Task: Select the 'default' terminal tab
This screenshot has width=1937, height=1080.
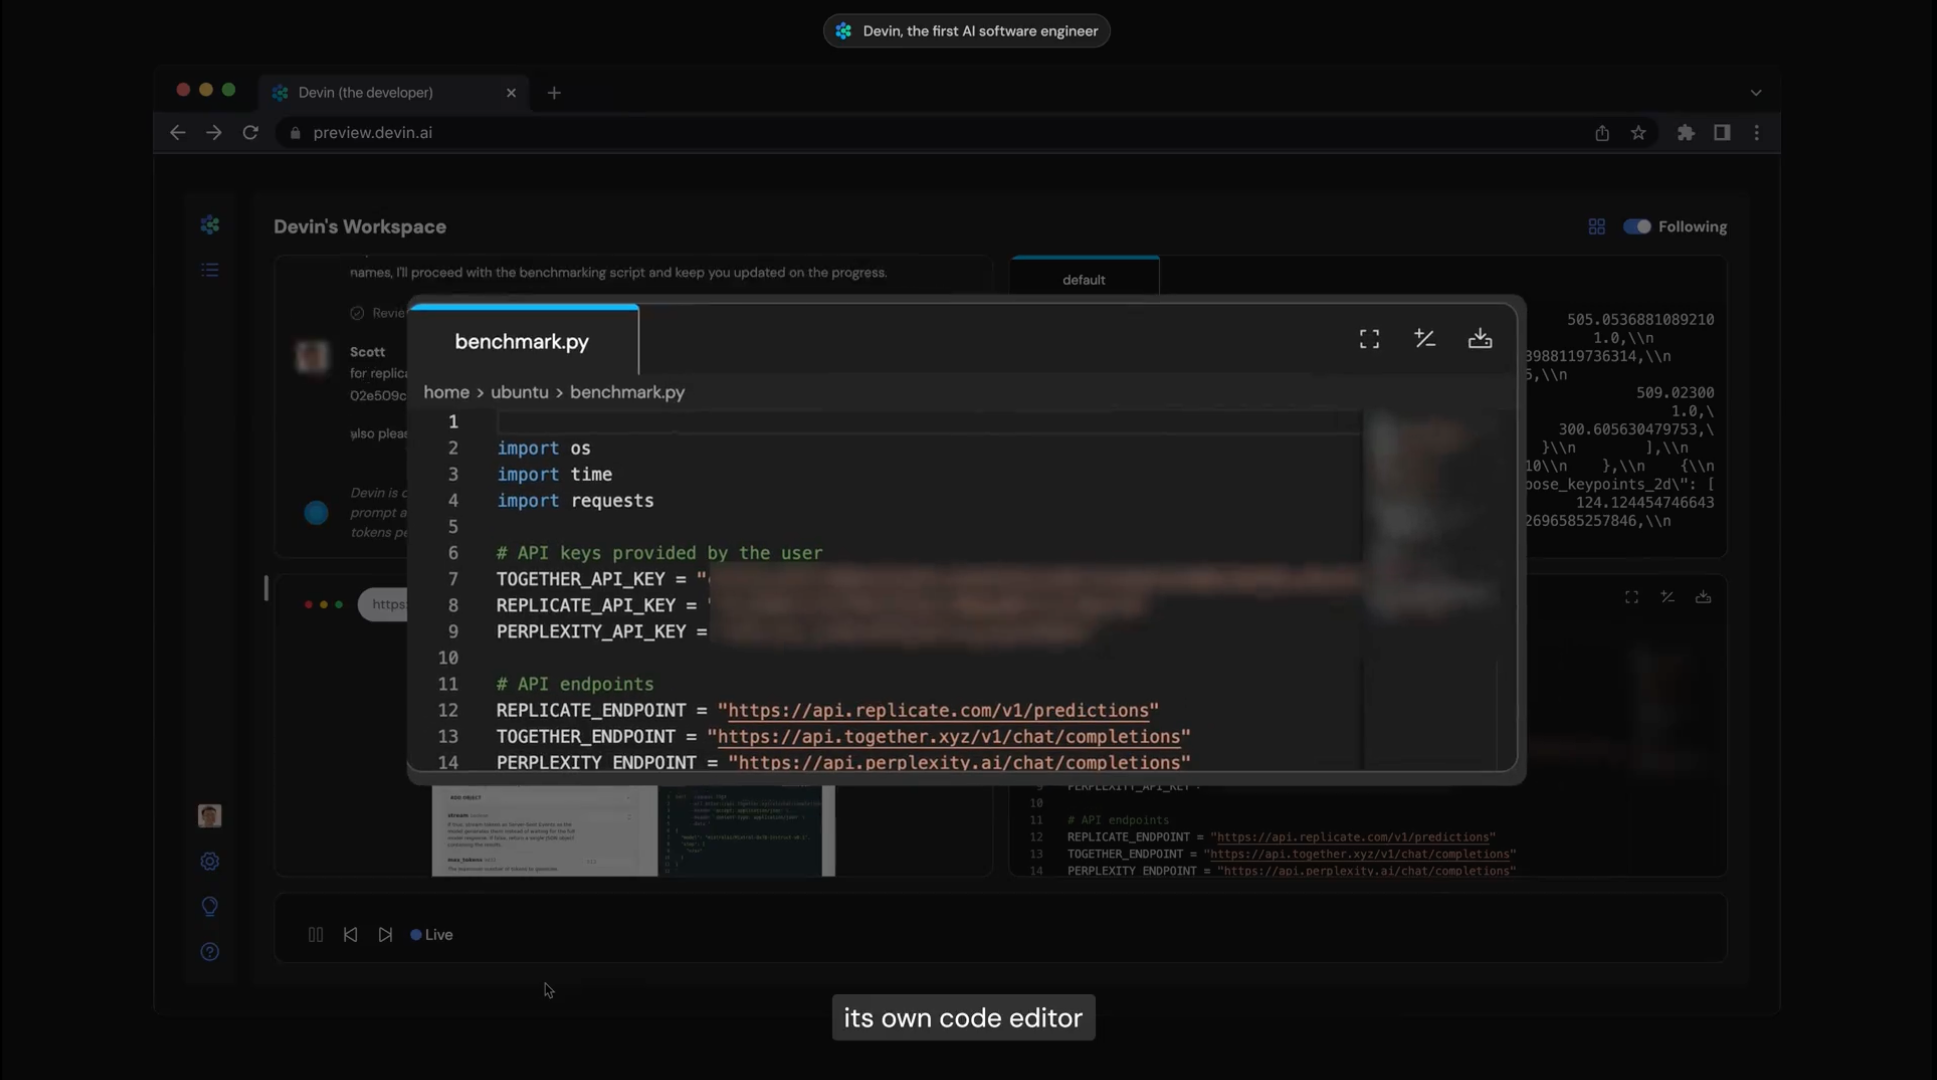Action: 1084,279
